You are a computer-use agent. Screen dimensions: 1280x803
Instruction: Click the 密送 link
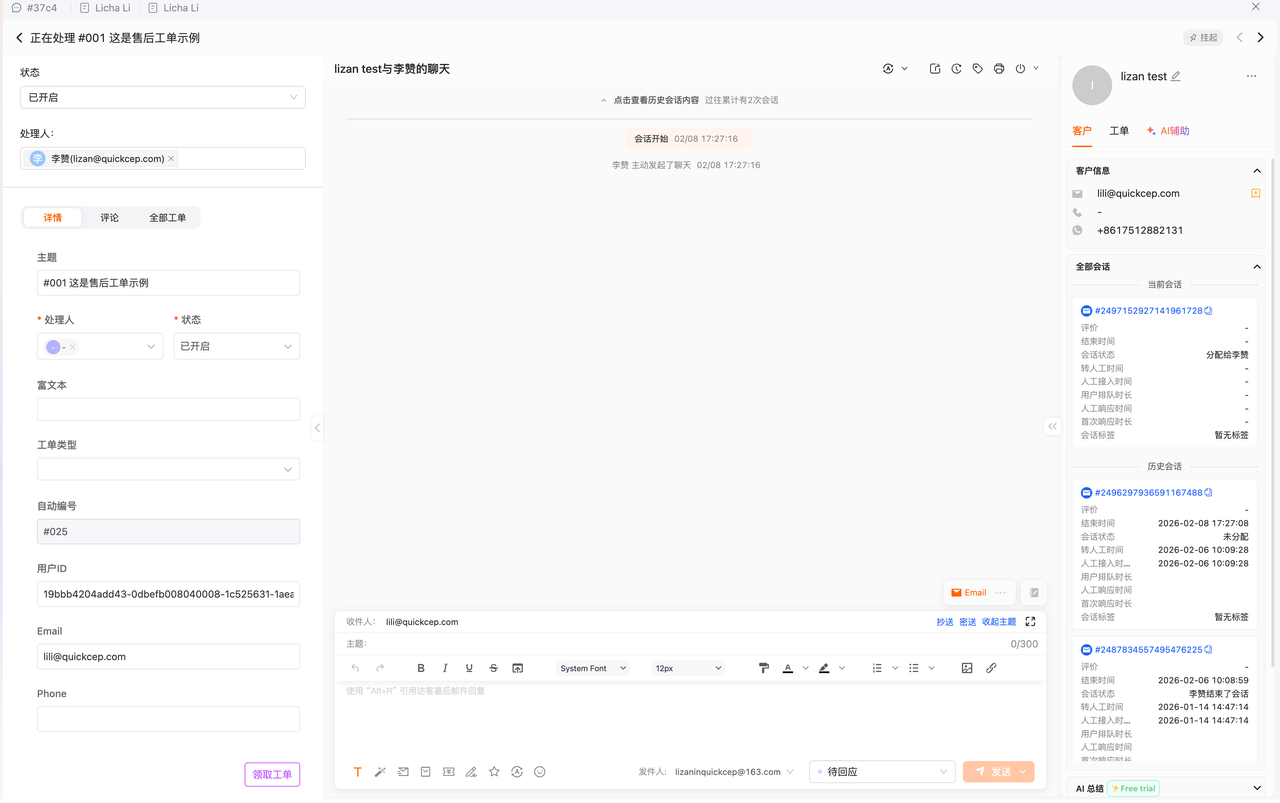point(968,622)
